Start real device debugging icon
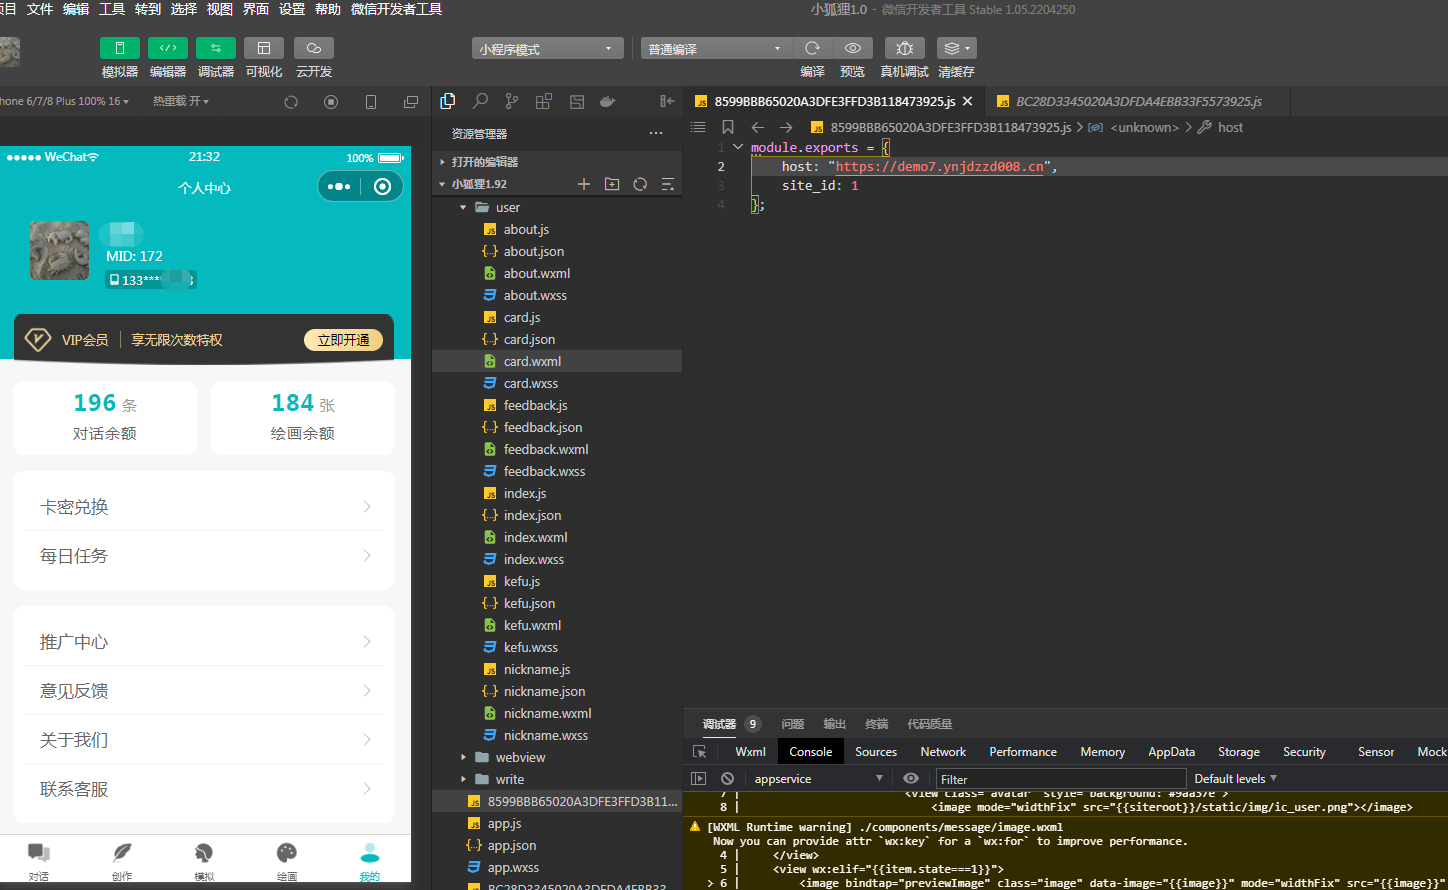 905,48
